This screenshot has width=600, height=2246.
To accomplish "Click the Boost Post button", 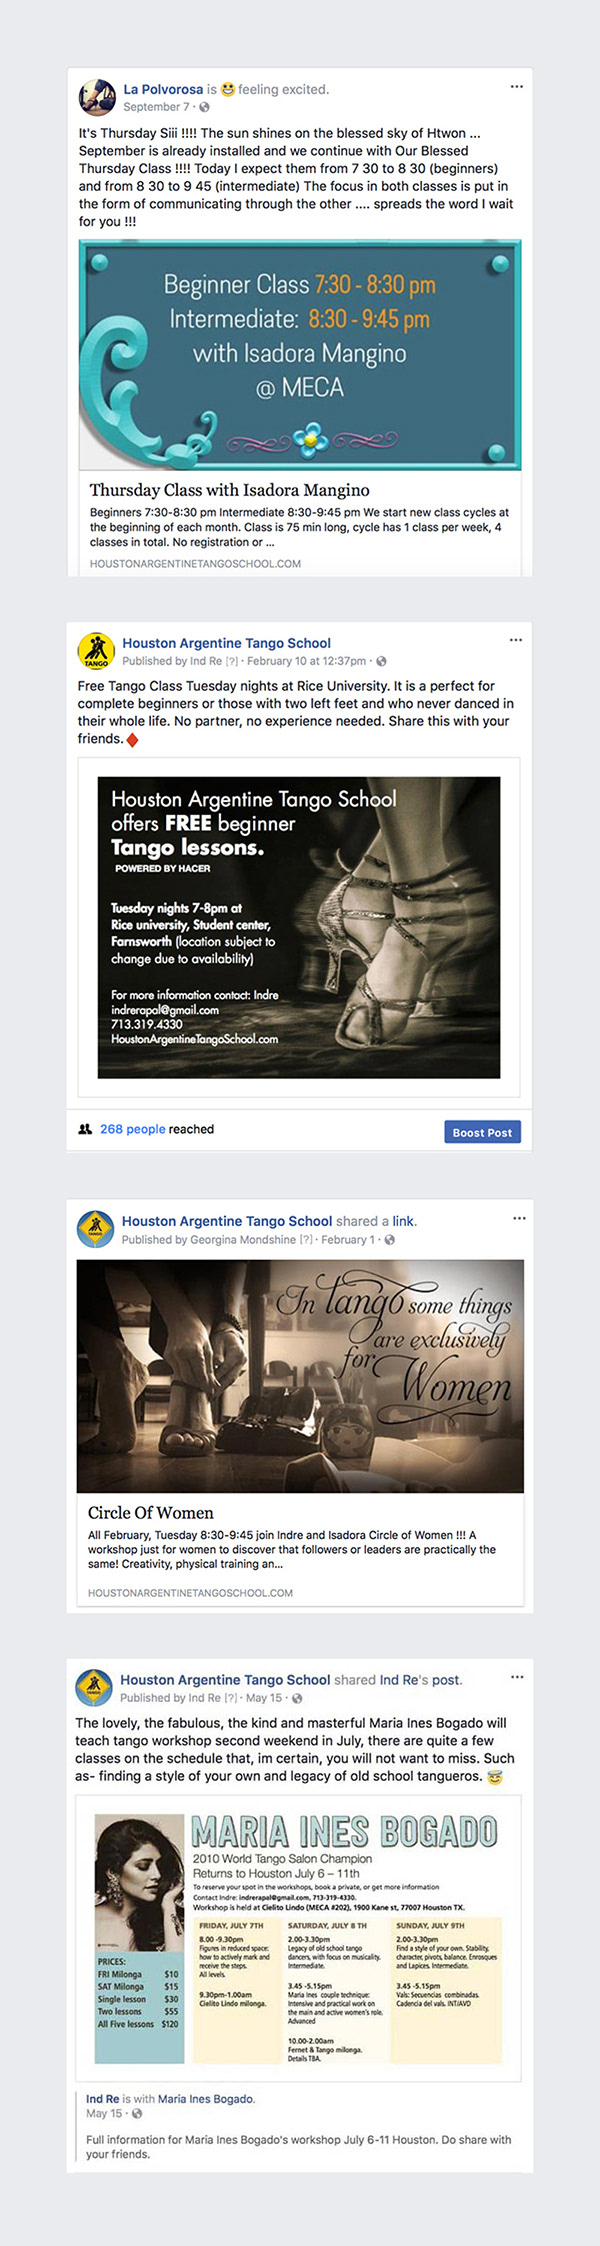I will [482, 1132].
